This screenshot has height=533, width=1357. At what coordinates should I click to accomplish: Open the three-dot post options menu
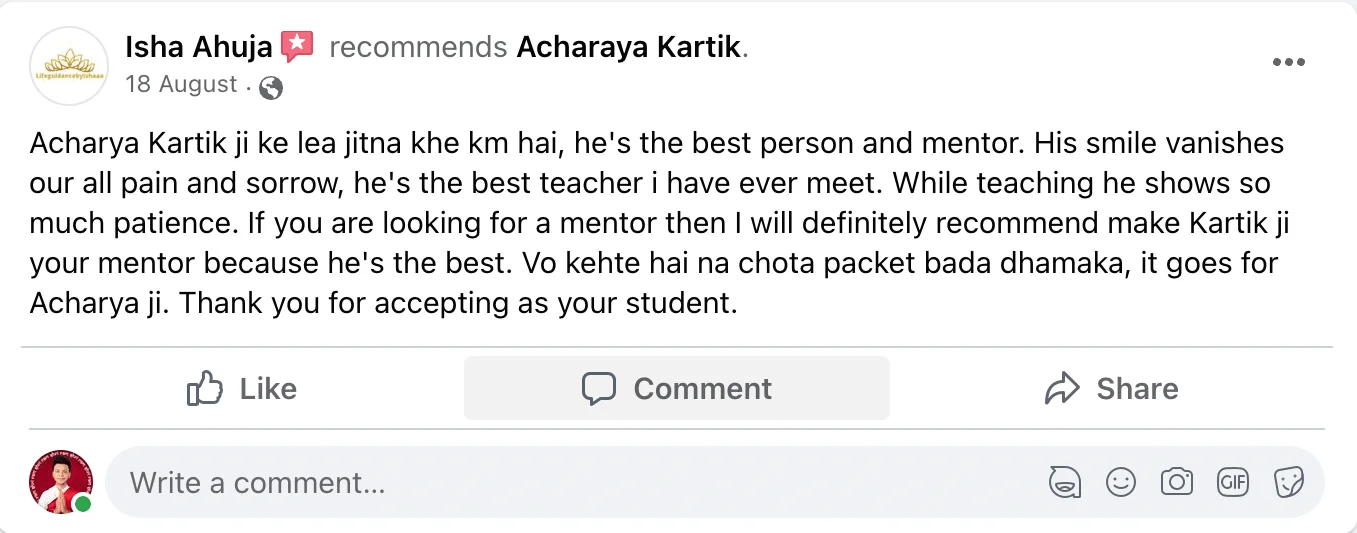tap(1289, 62)
